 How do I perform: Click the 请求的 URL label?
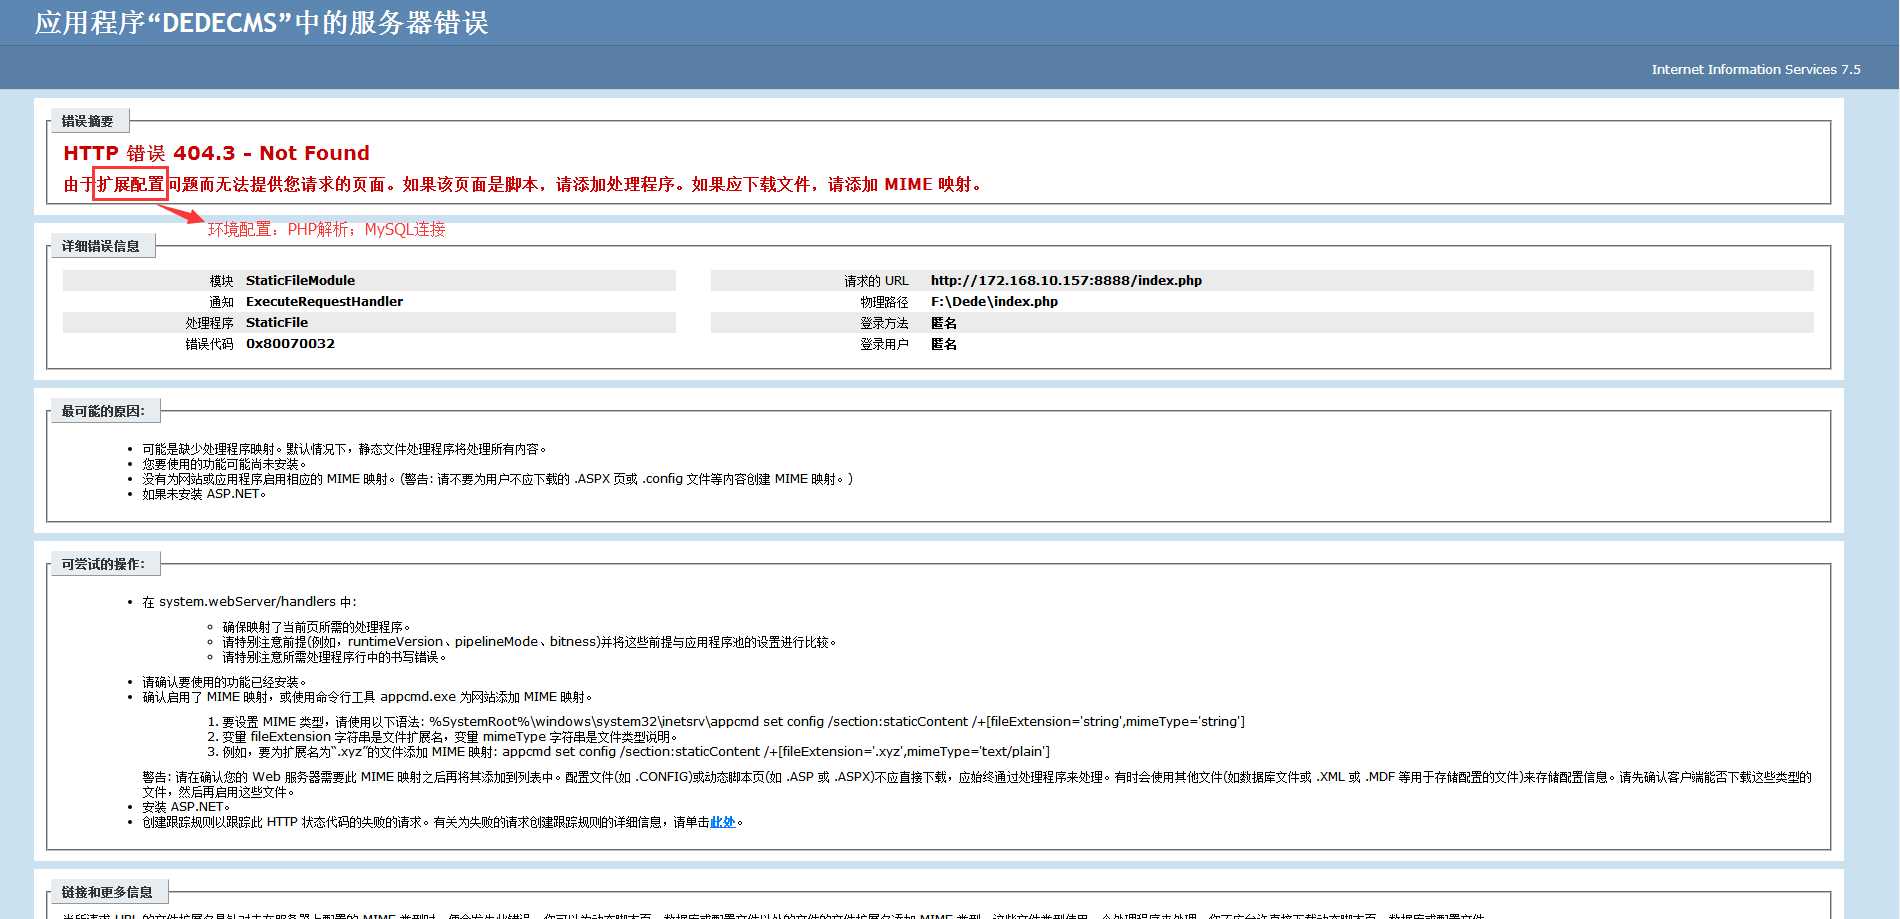[x=876, y=281]
